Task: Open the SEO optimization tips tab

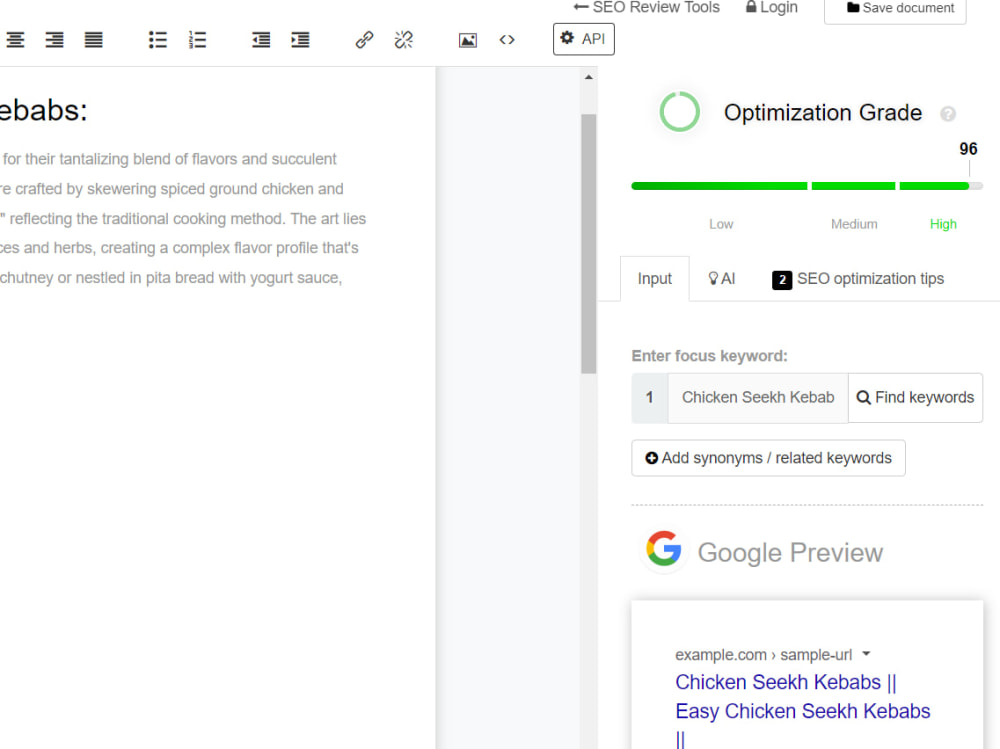Action: [858, 279]
